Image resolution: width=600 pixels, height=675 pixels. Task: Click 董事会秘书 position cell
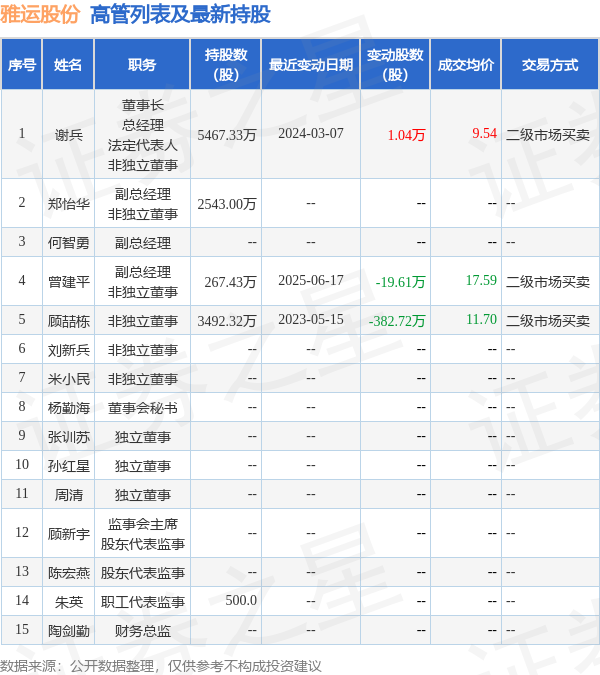click(142, 408)
